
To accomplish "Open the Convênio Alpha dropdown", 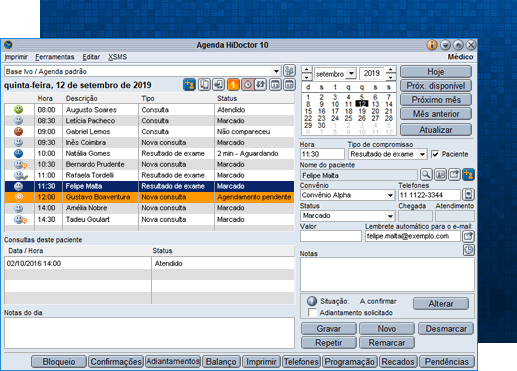I will point(390,195).
